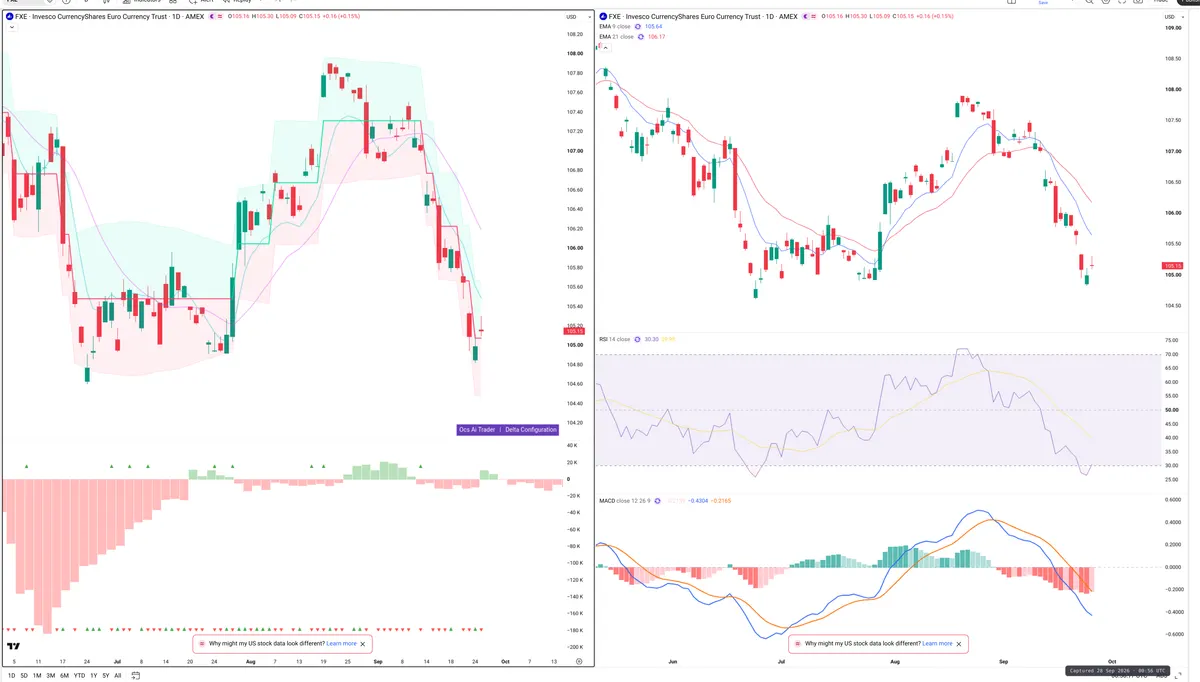Dismiss the left chart US stock data notice
Image resolution: width=1200 pixels, height=682 pixels.
click(364, 644)
